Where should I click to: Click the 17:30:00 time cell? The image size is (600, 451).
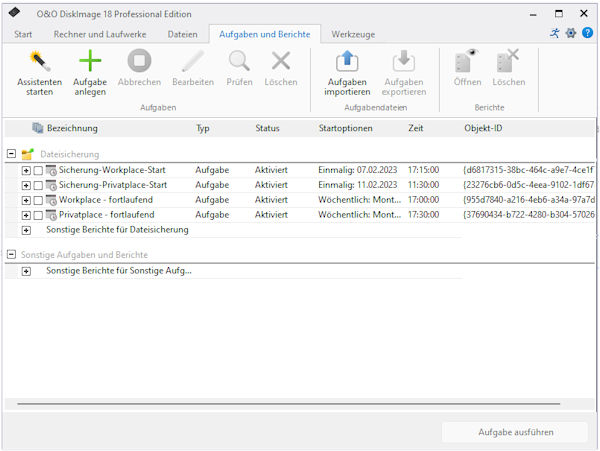(x=423, y=215)
